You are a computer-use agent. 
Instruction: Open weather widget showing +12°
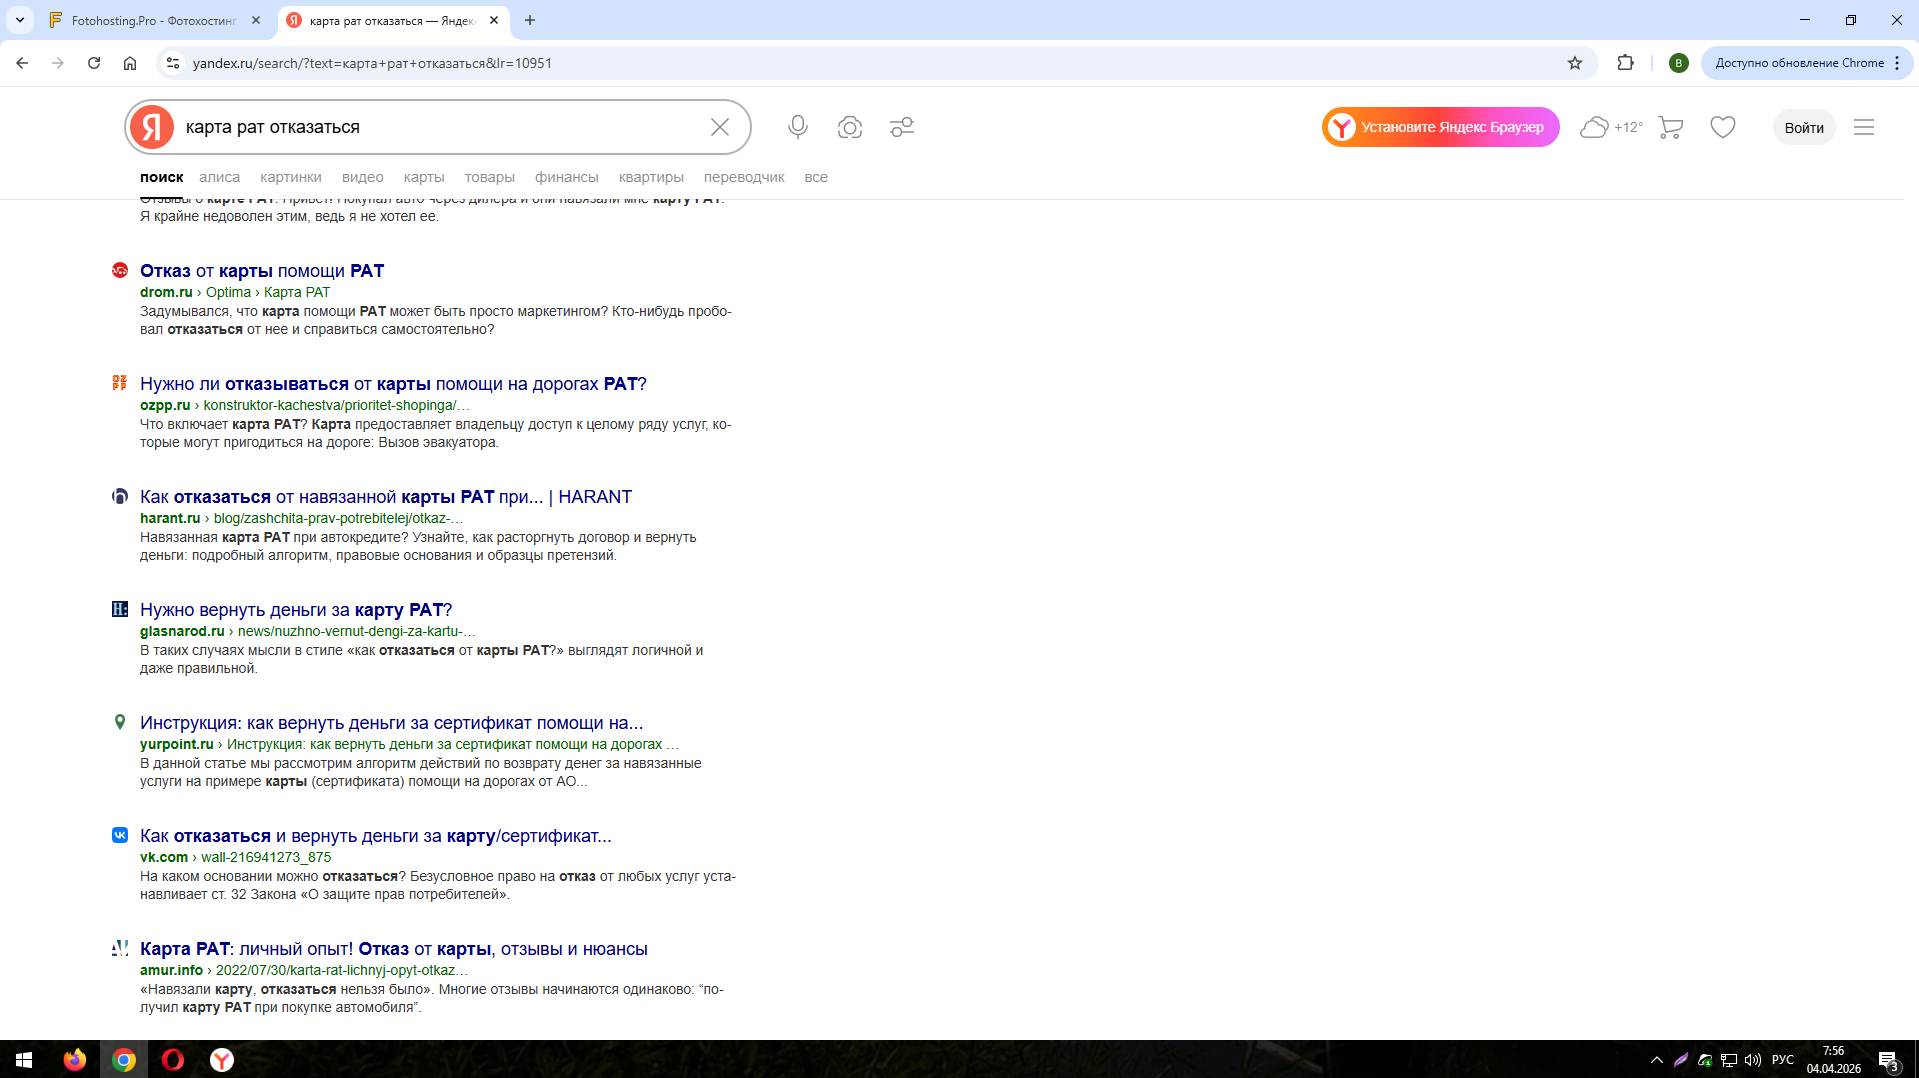pos(1611,127)
